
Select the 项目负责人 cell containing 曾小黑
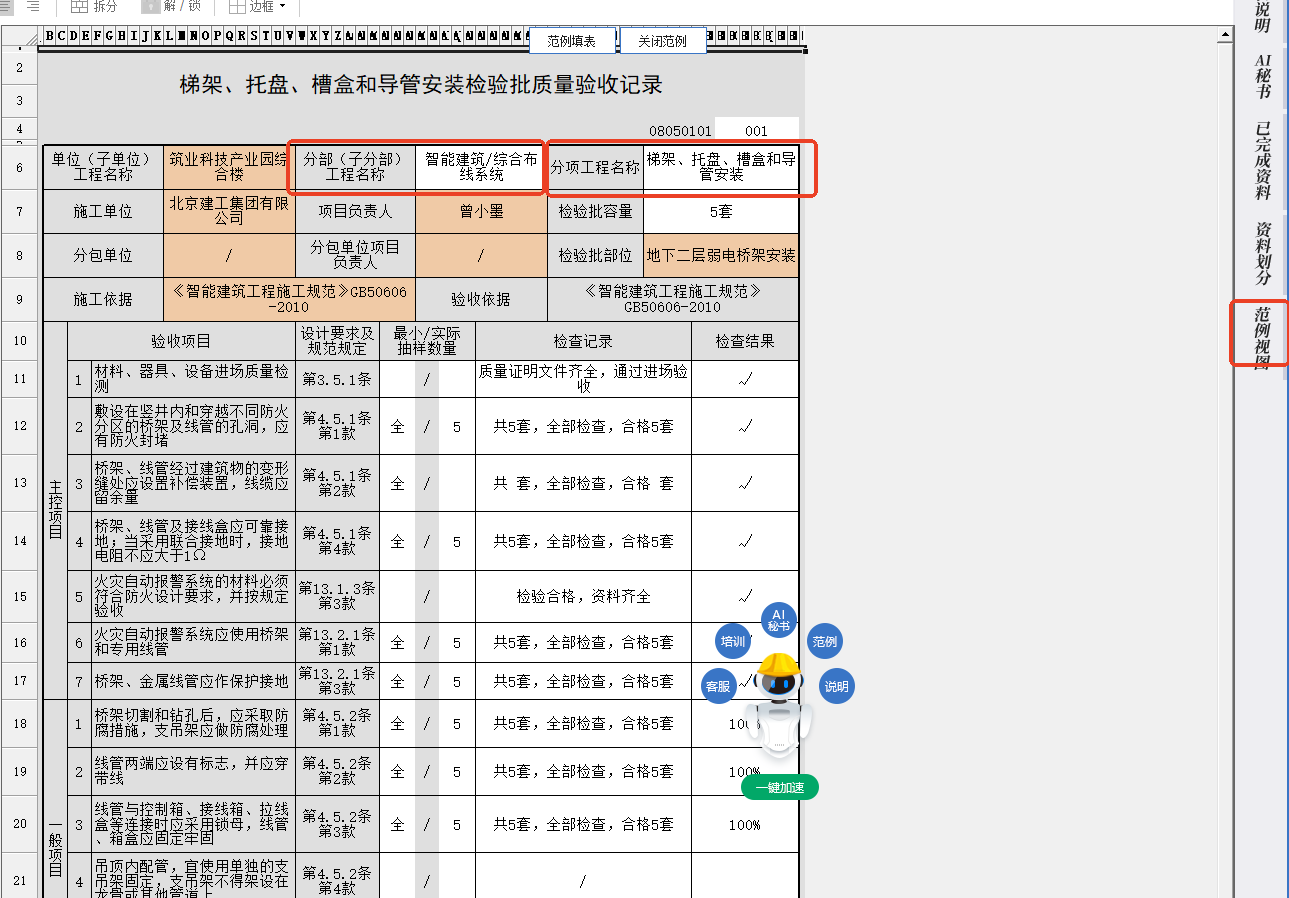tap(481, 212)
